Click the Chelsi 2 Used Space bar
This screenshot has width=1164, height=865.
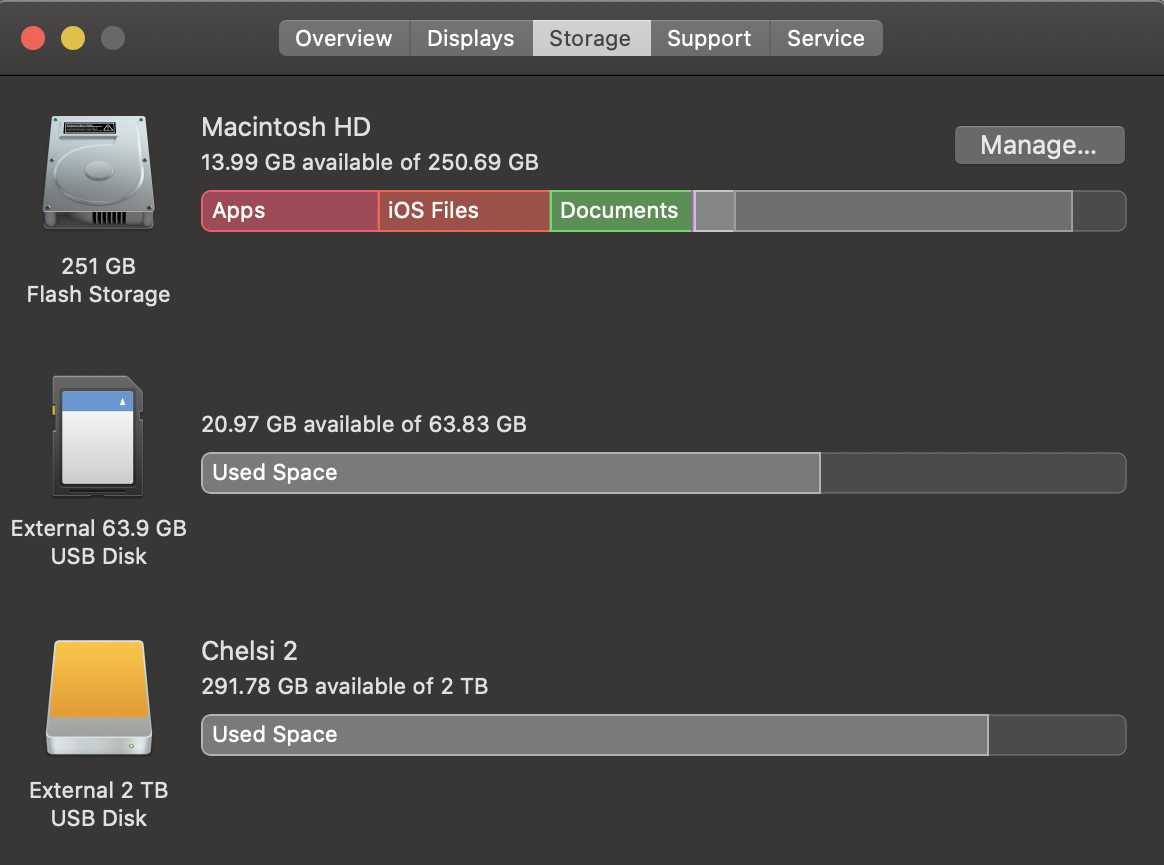pyautogui.click(x=594, y=735)
